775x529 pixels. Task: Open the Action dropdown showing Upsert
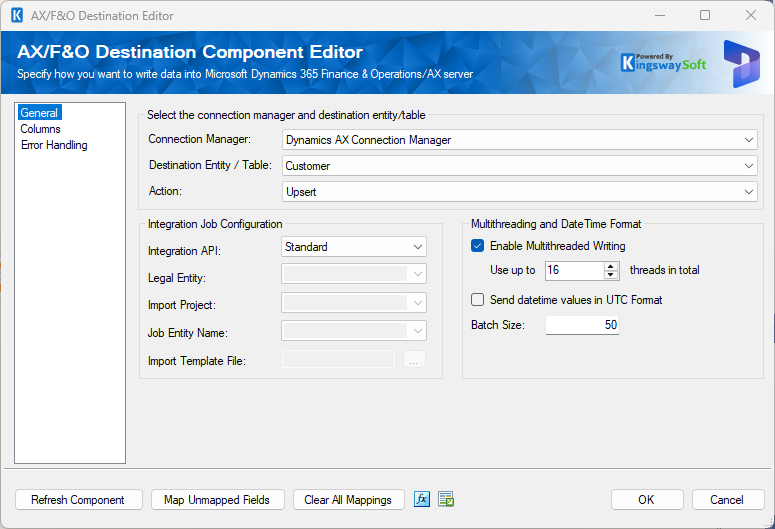[x=519, y=192]
